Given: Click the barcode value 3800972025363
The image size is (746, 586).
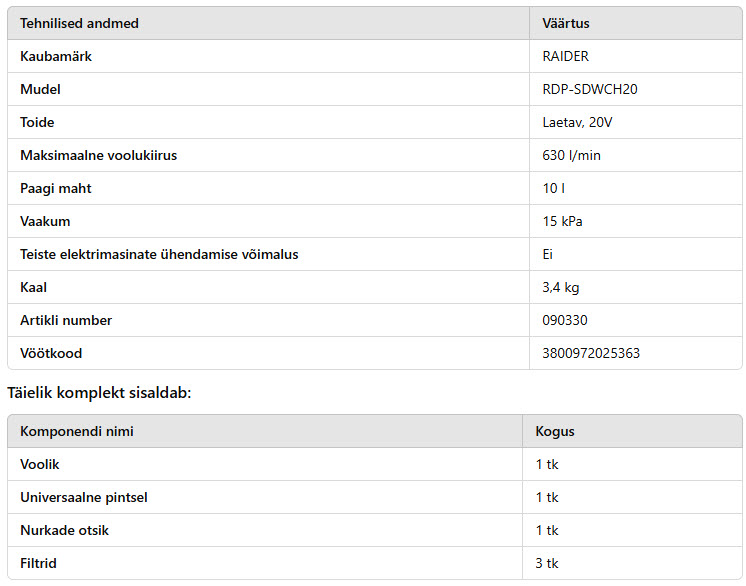Looking at the screenshot, I should tap(591, 353).
